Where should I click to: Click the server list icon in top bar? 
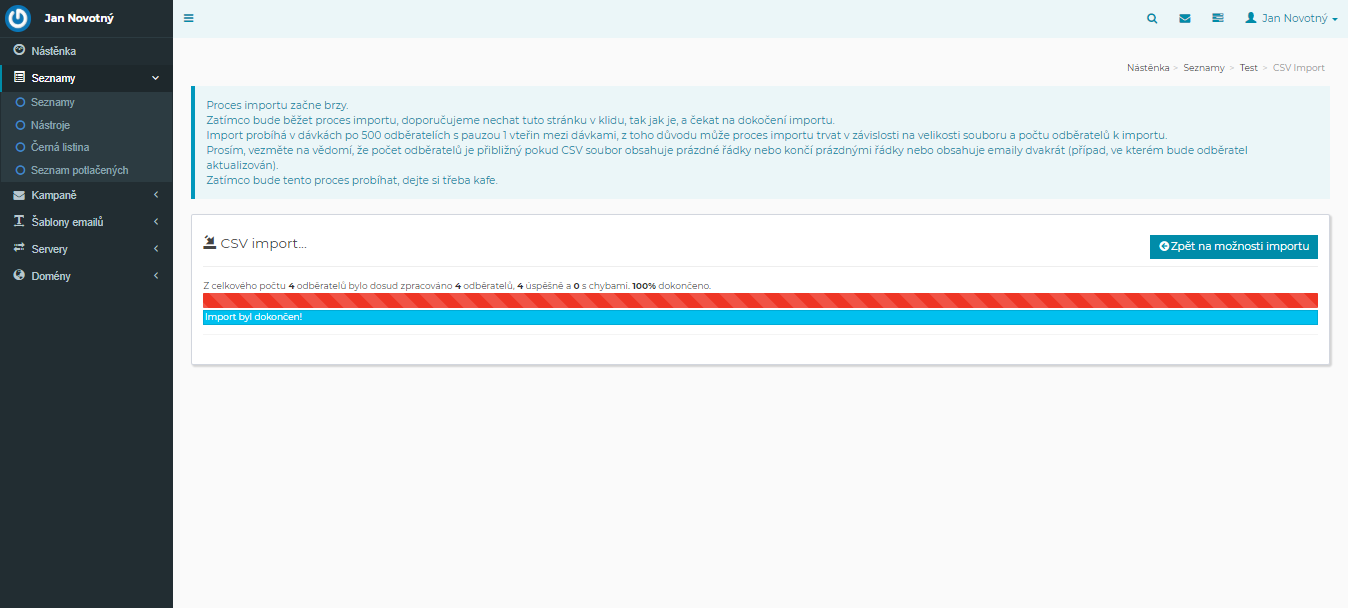tap(1217, 18)
